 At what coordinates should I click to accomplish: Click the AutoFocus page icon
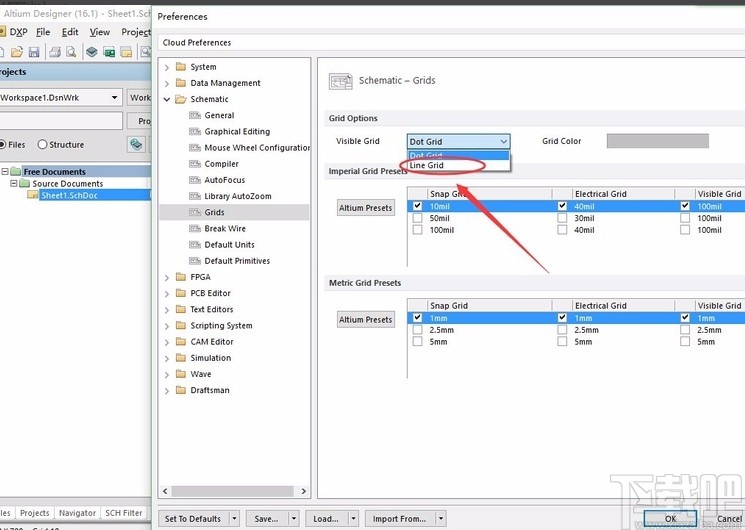[195, 180]
